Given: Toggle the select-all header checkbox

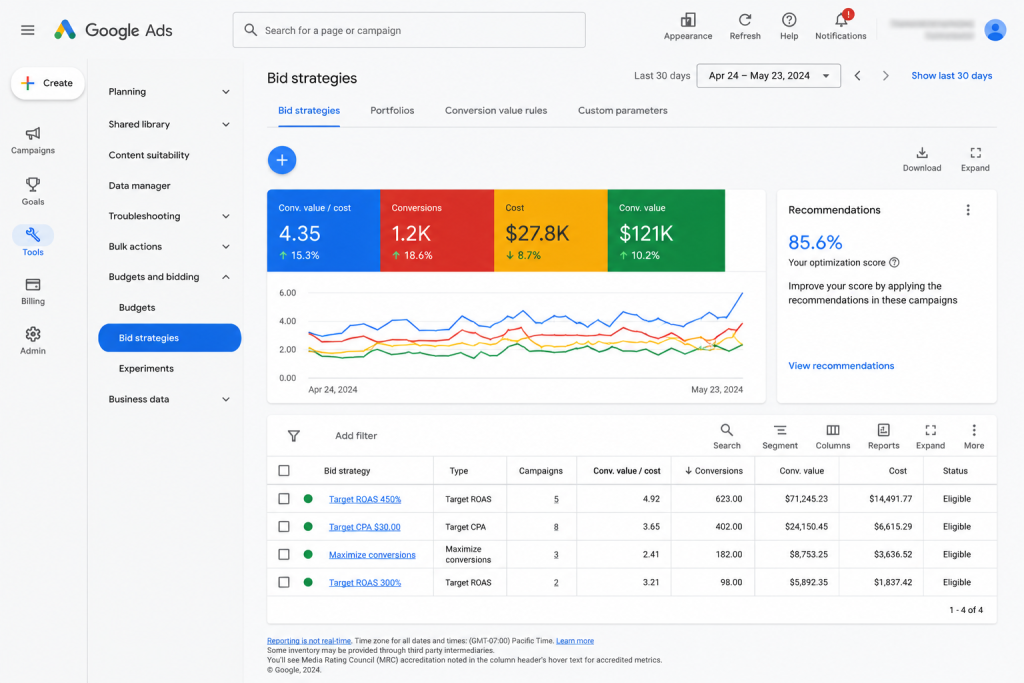Looking at the screenshot, I should (283, 471).
